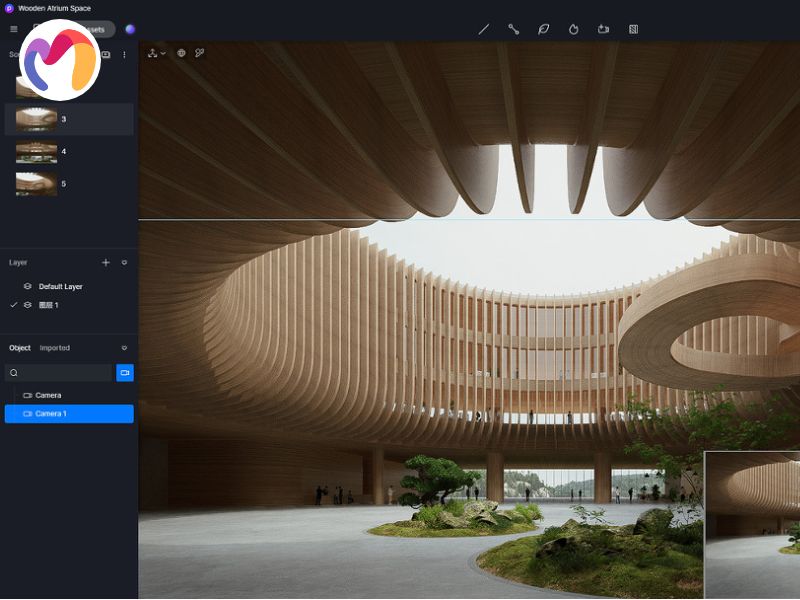Click the purple sphere icon

click(x=130, y=29)
